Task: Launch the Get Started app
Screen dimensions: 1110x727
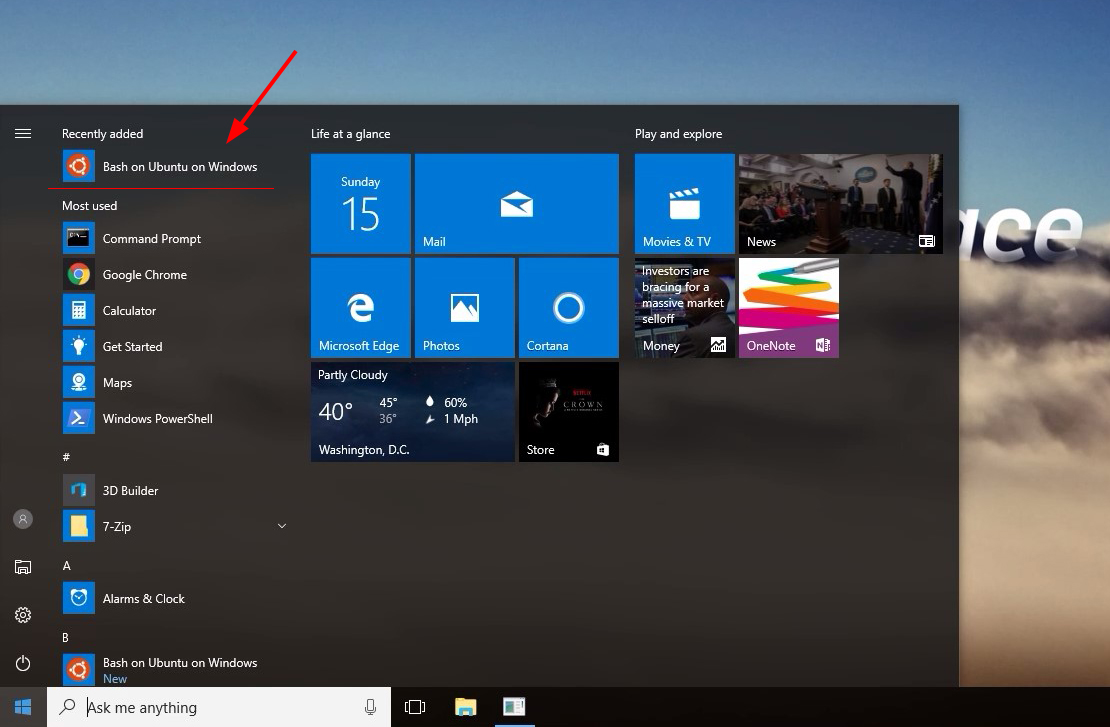Action: 173,347
